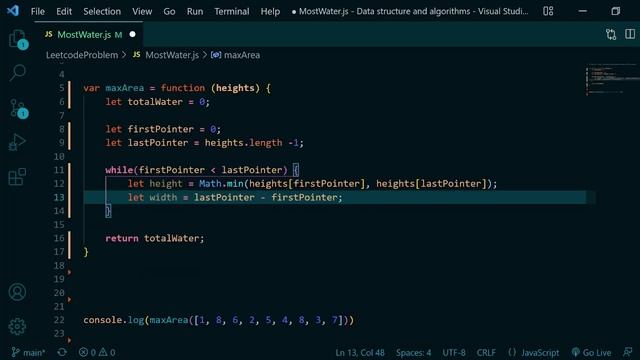This screenshot has height=360, width=640.
Task: Open the Run and Debug view
Action: click(x=17, y=142)
